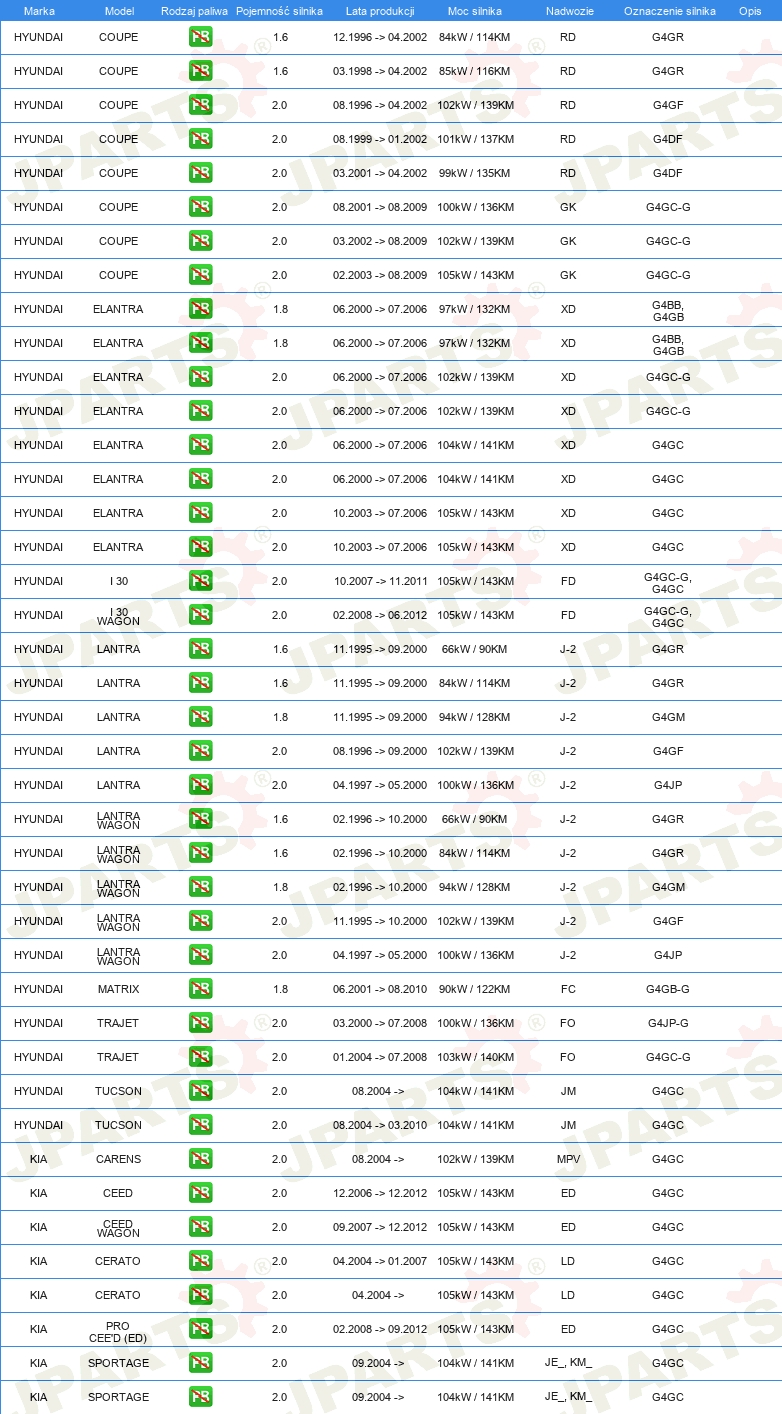Select the MATRIX model cell
This screenshot has height=1414, width=782.
[119, 989]
